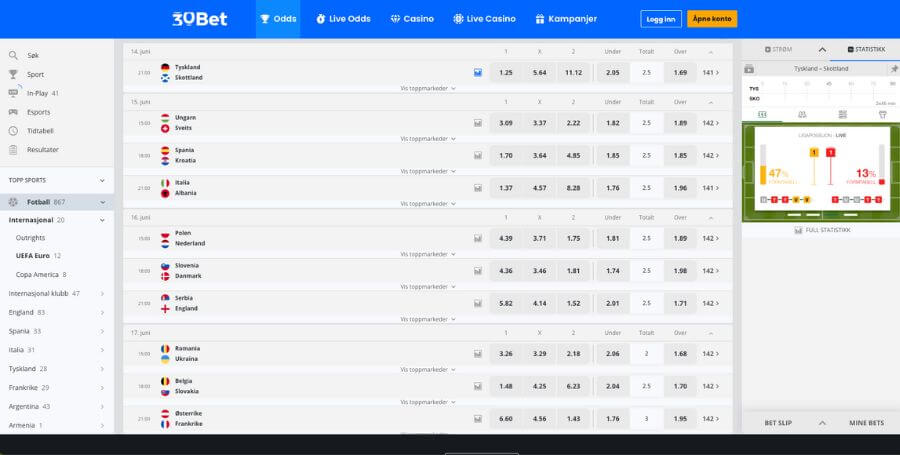Select the pitch view icon in the stats widget
This screenshot has width=900, height=455.
[762, 114]
